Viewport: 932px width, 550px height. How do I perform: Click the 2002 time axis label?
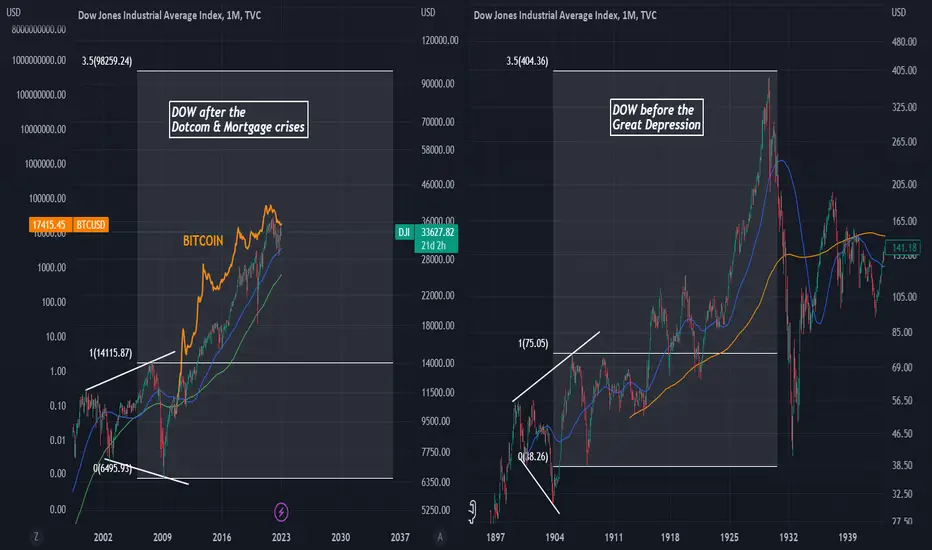103,537
